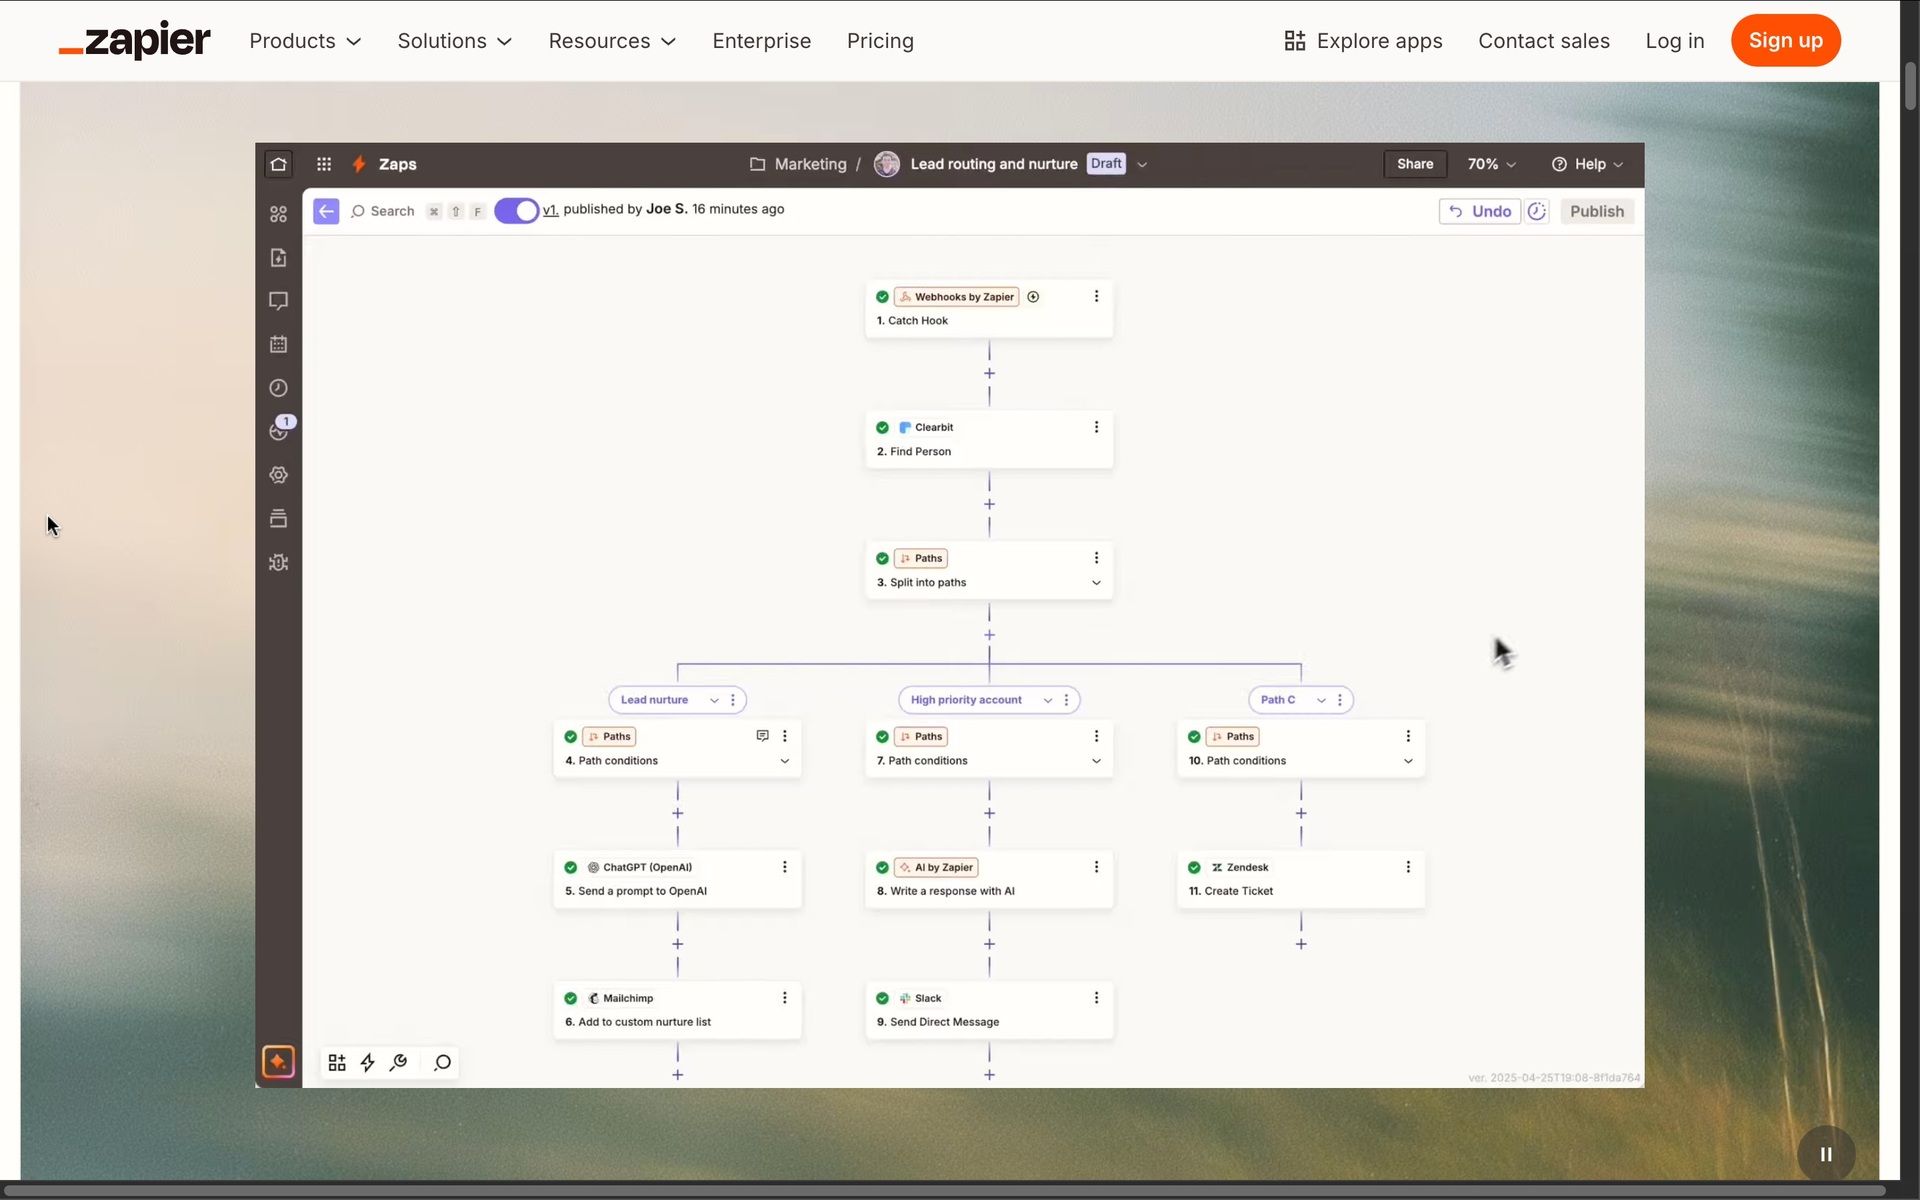Click the comment circle icon in bottom toolbar
Screen dimensions: 1920x1200
[443, 1063]
